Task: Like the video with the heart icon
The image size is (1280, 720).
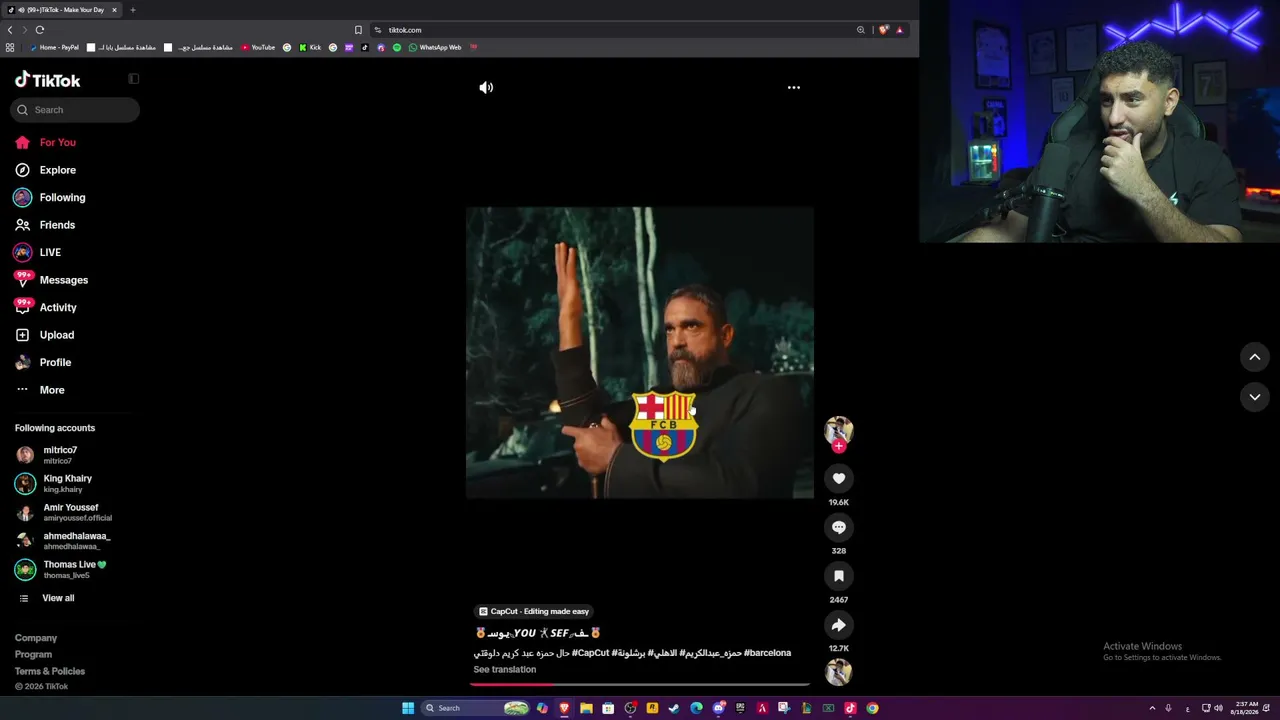Action: (839, 479)
